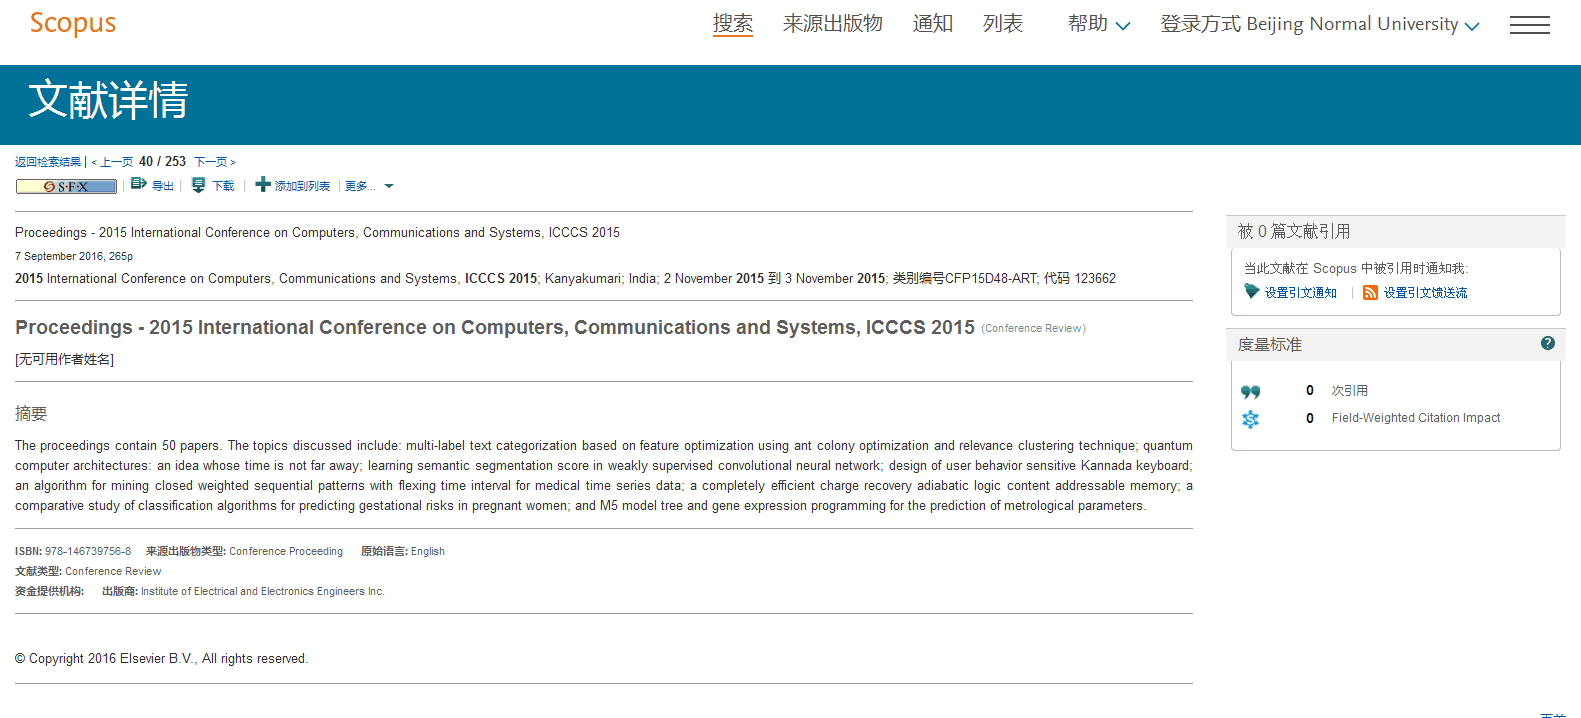Click the 下载 download link text
Screen dimensions: 1581x718
[x=223, y=186]
